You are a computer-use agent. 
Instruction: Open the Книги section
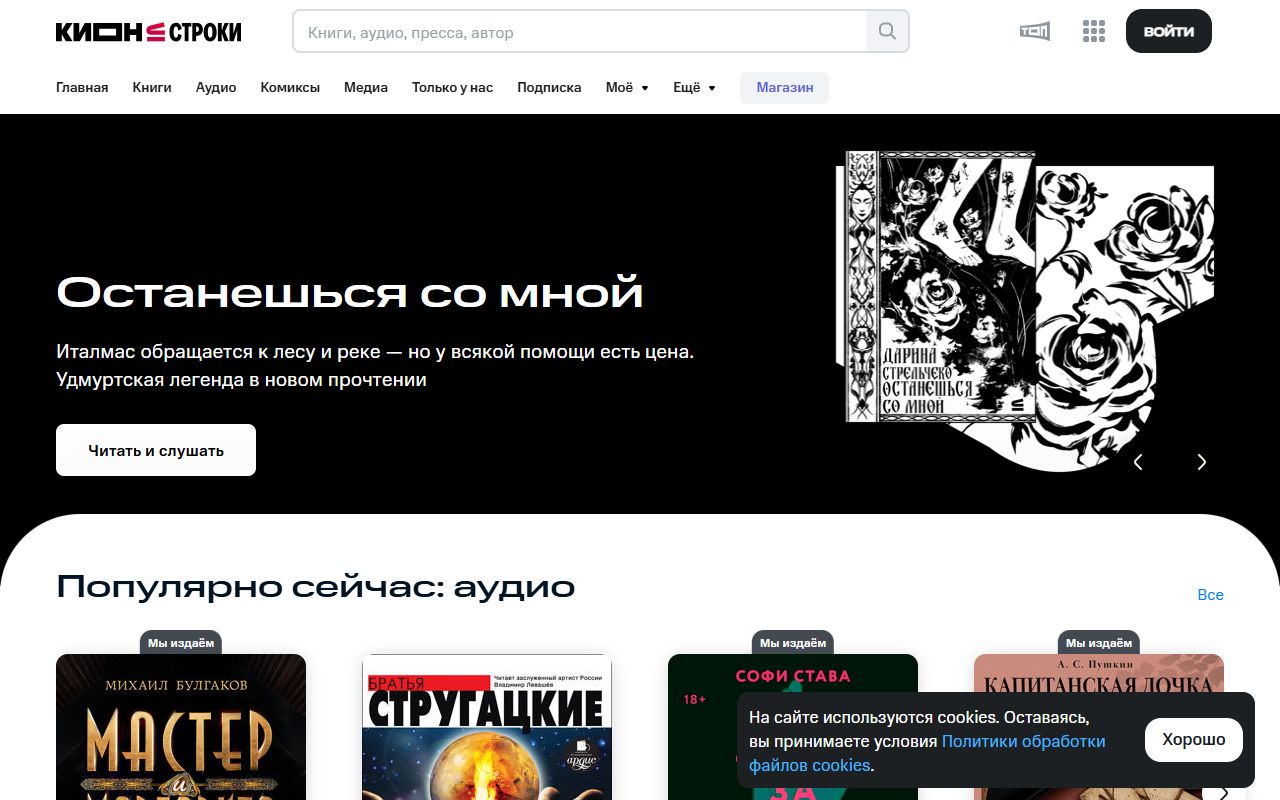152,87
